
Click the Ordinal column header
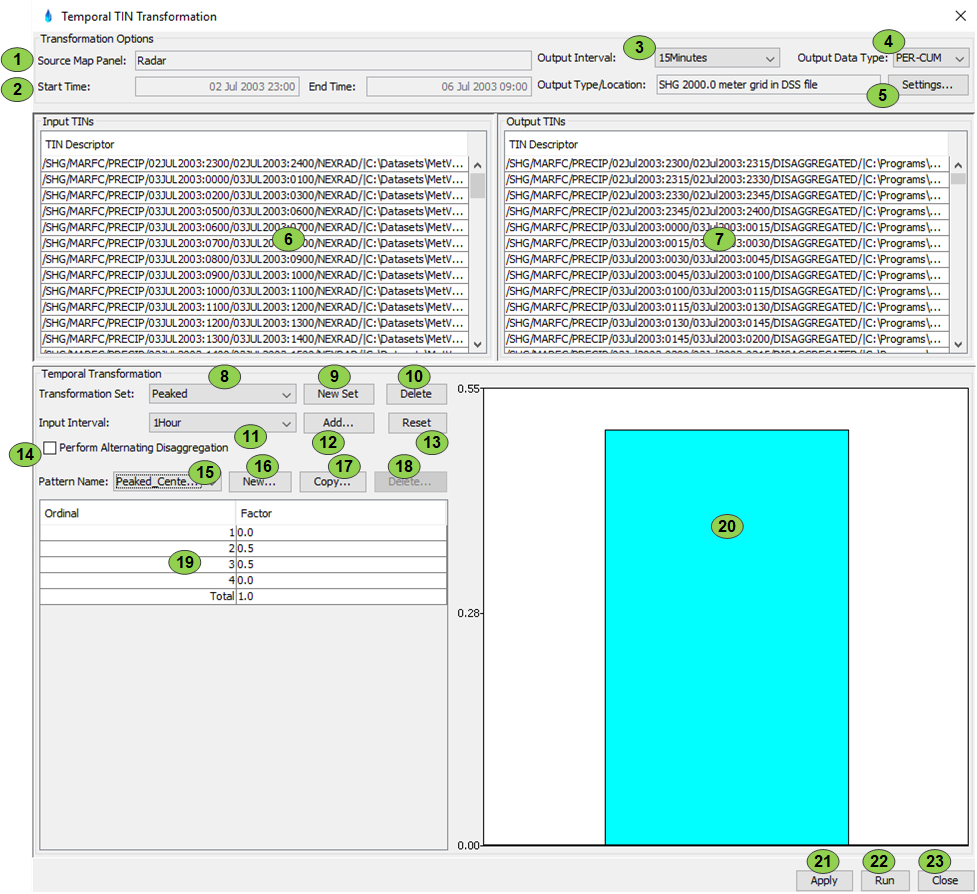tap(138, 513)
